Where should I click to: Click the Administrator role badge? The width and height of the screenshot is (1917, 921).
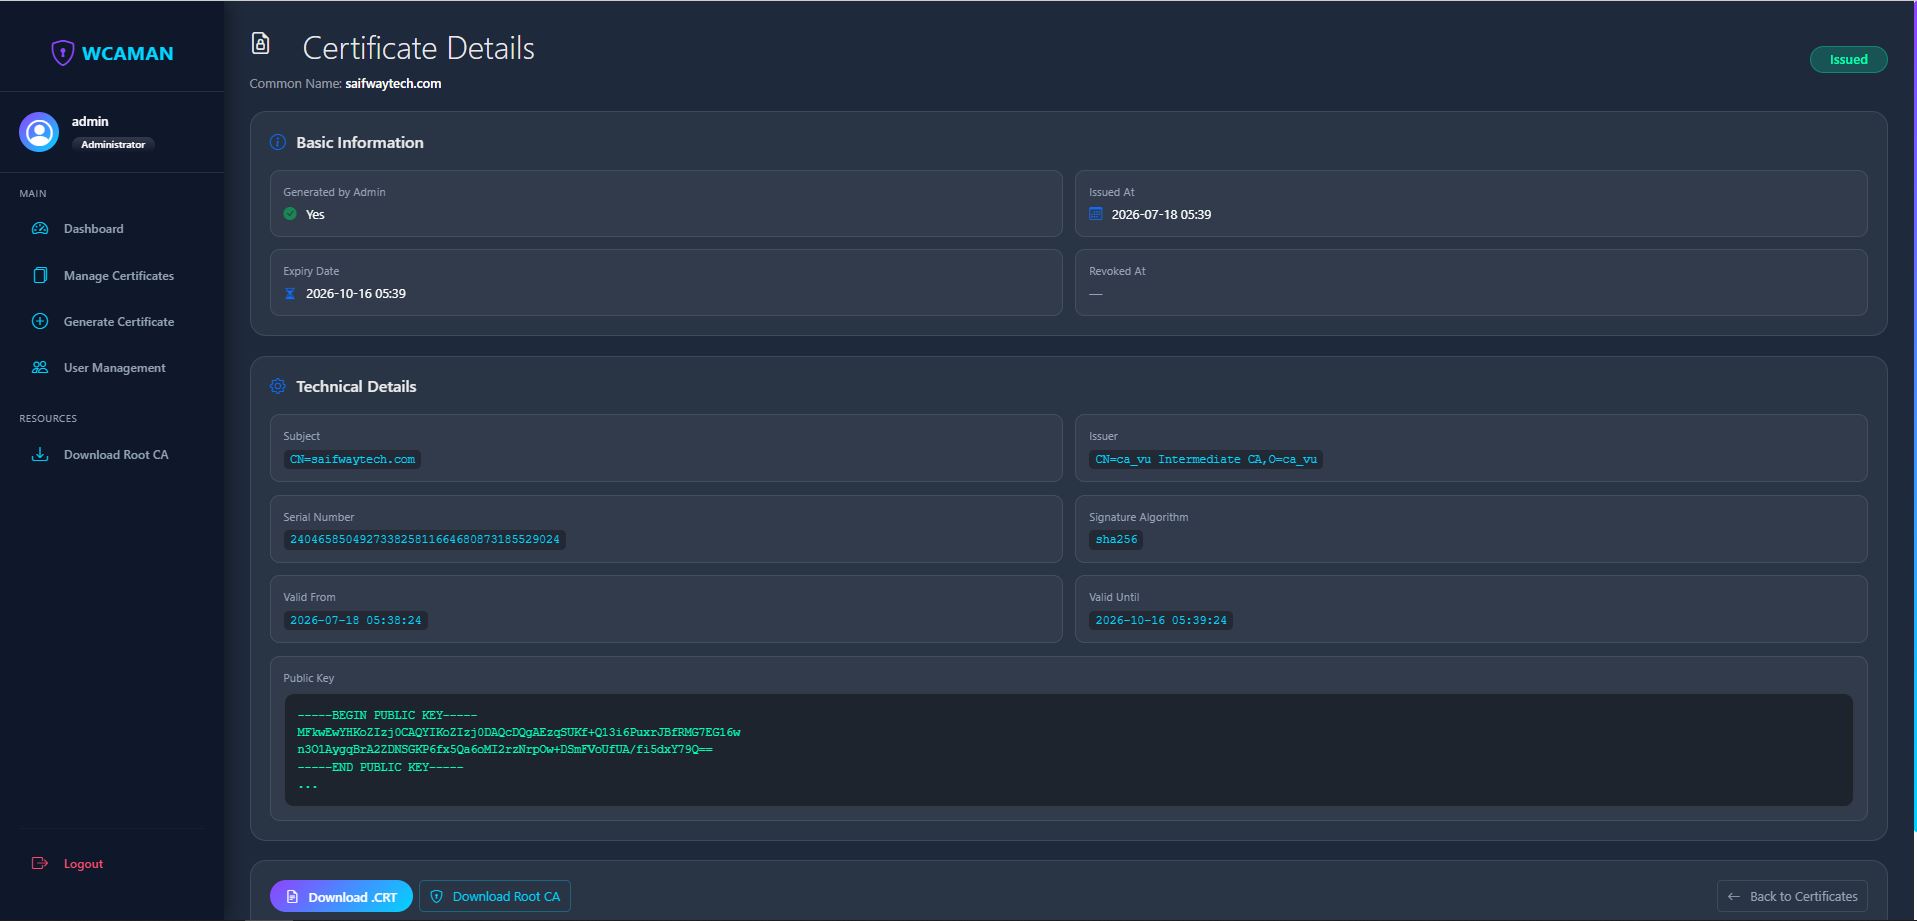pos(113,145)
